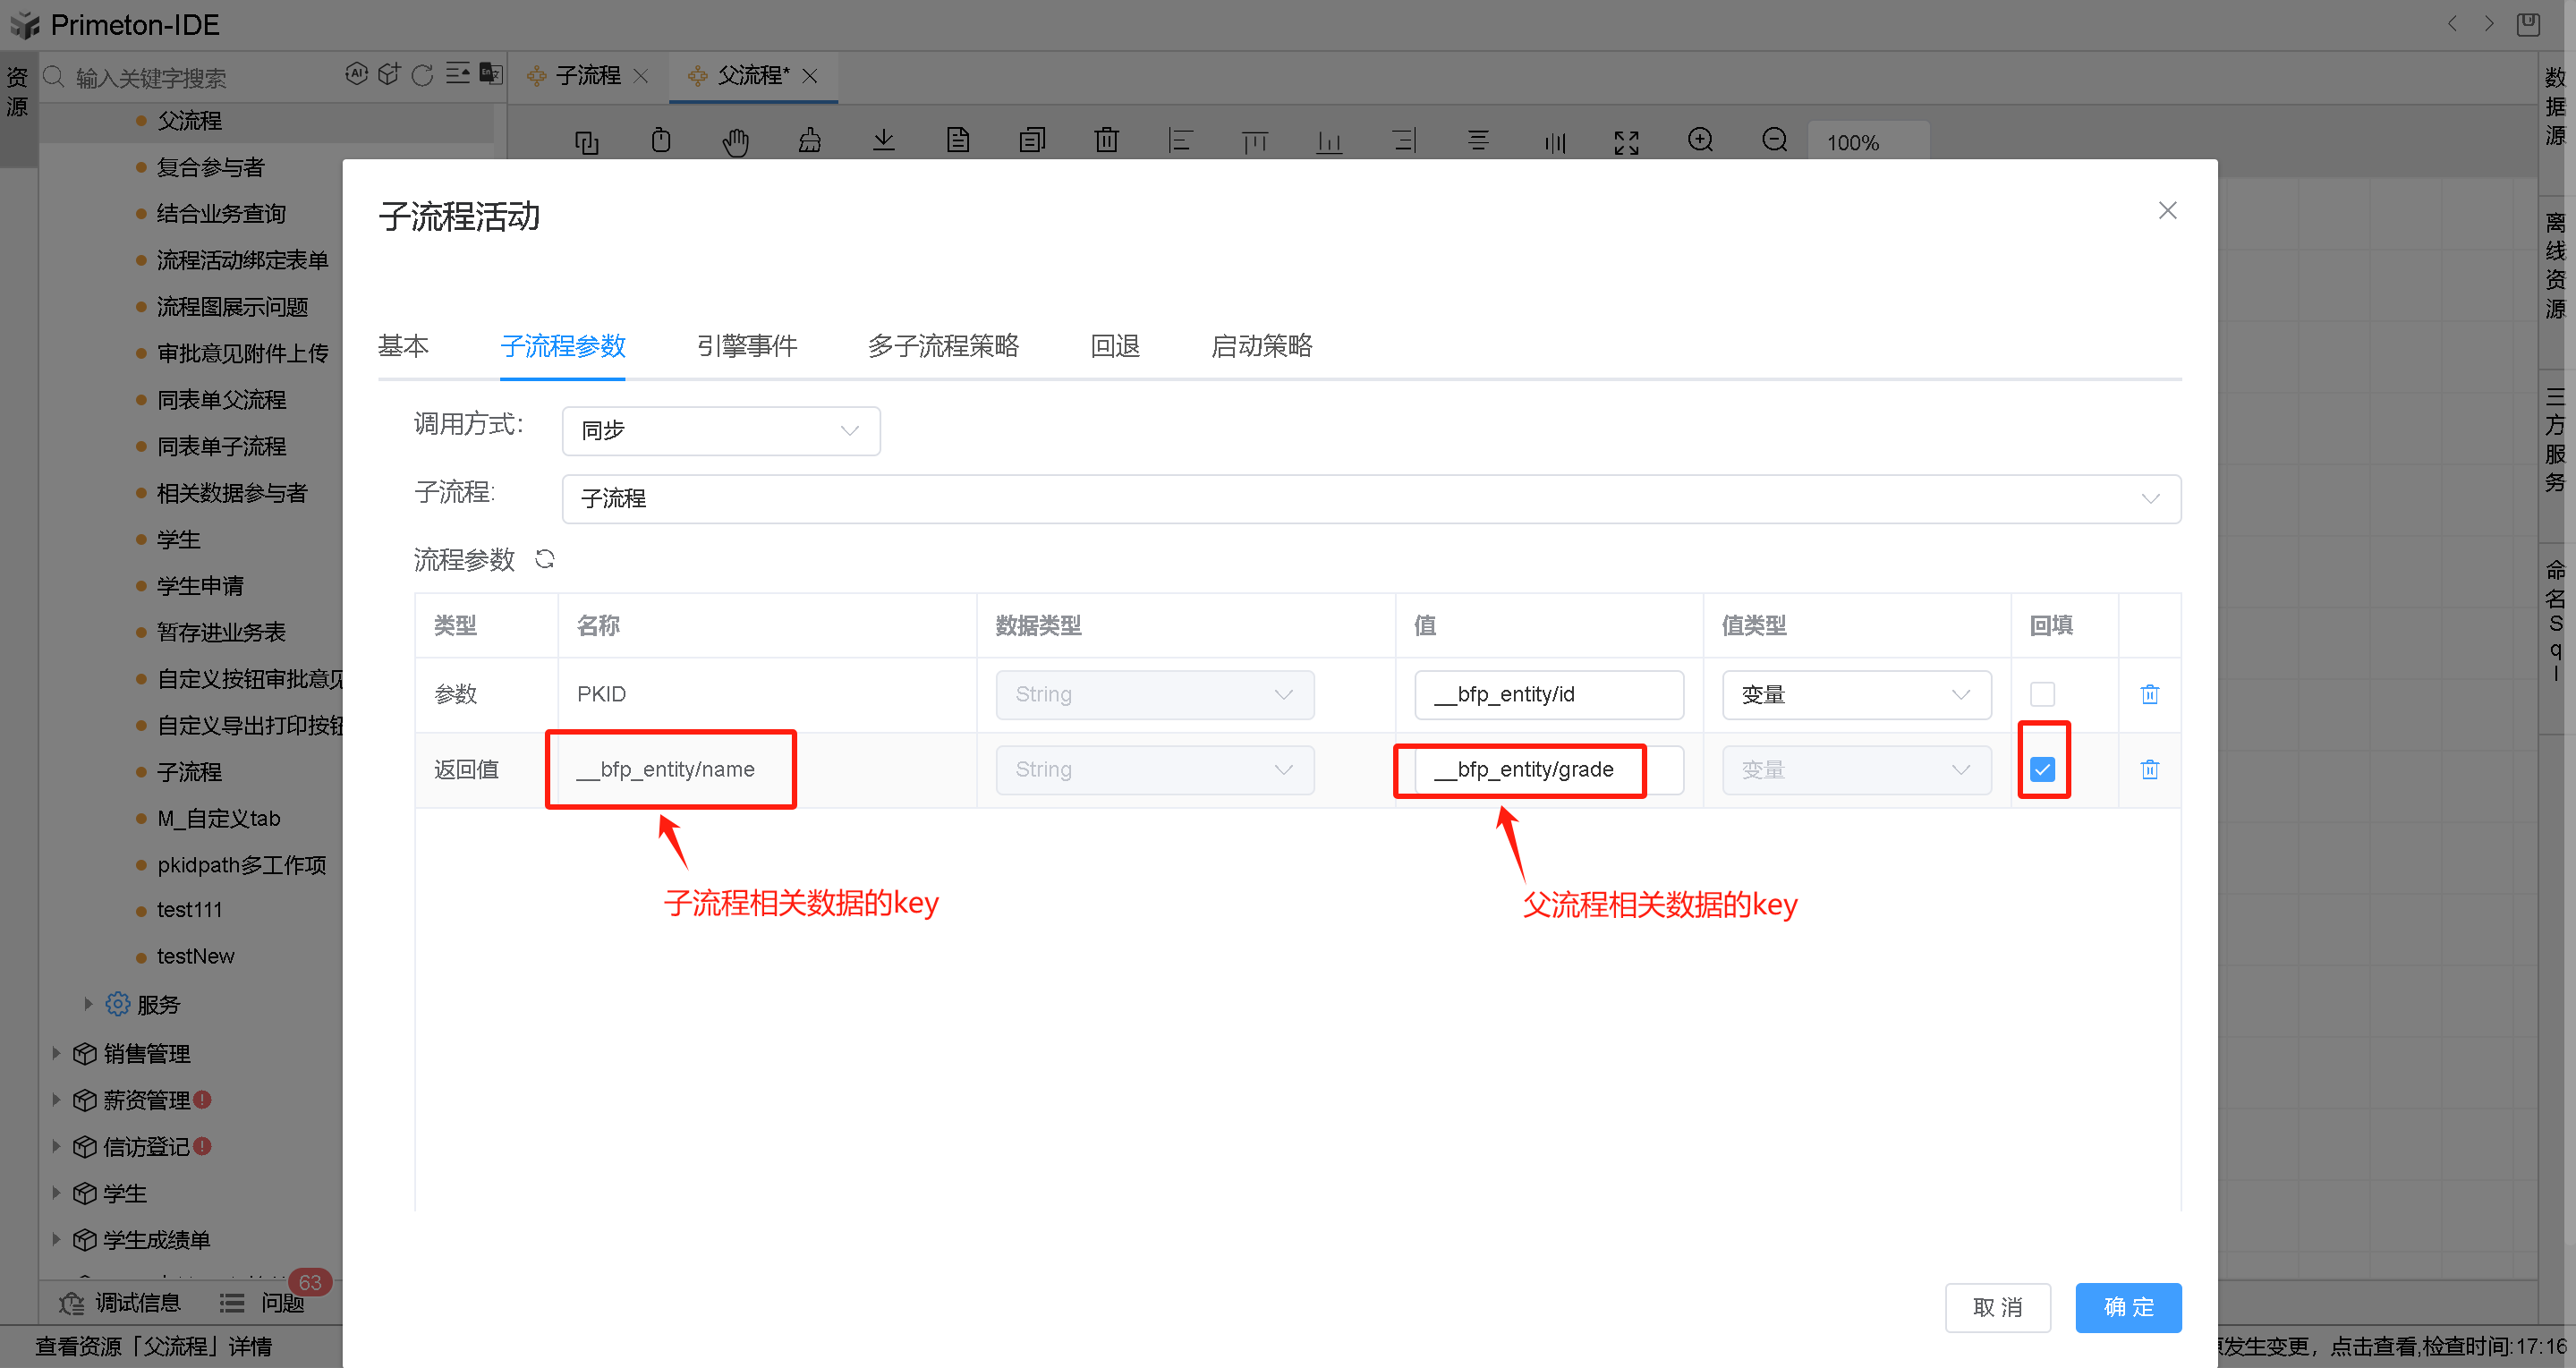Click the zoom in magnifier toolbar icon

(1700, 140)
